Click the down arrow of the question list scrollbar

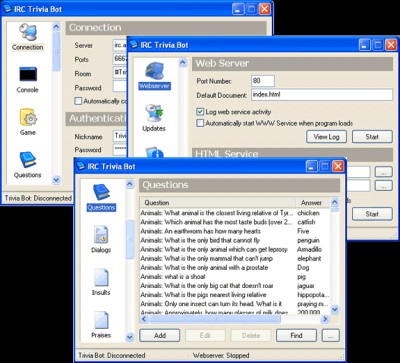point(335,310)
